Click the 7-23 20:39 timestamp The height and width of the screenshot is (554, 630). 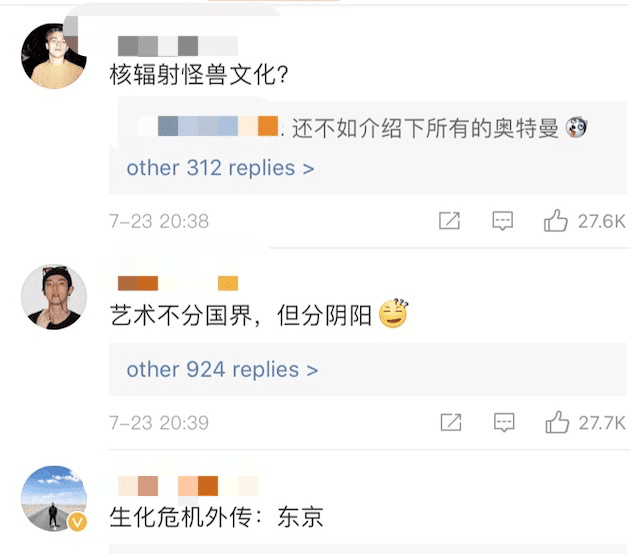coord(159,422)
